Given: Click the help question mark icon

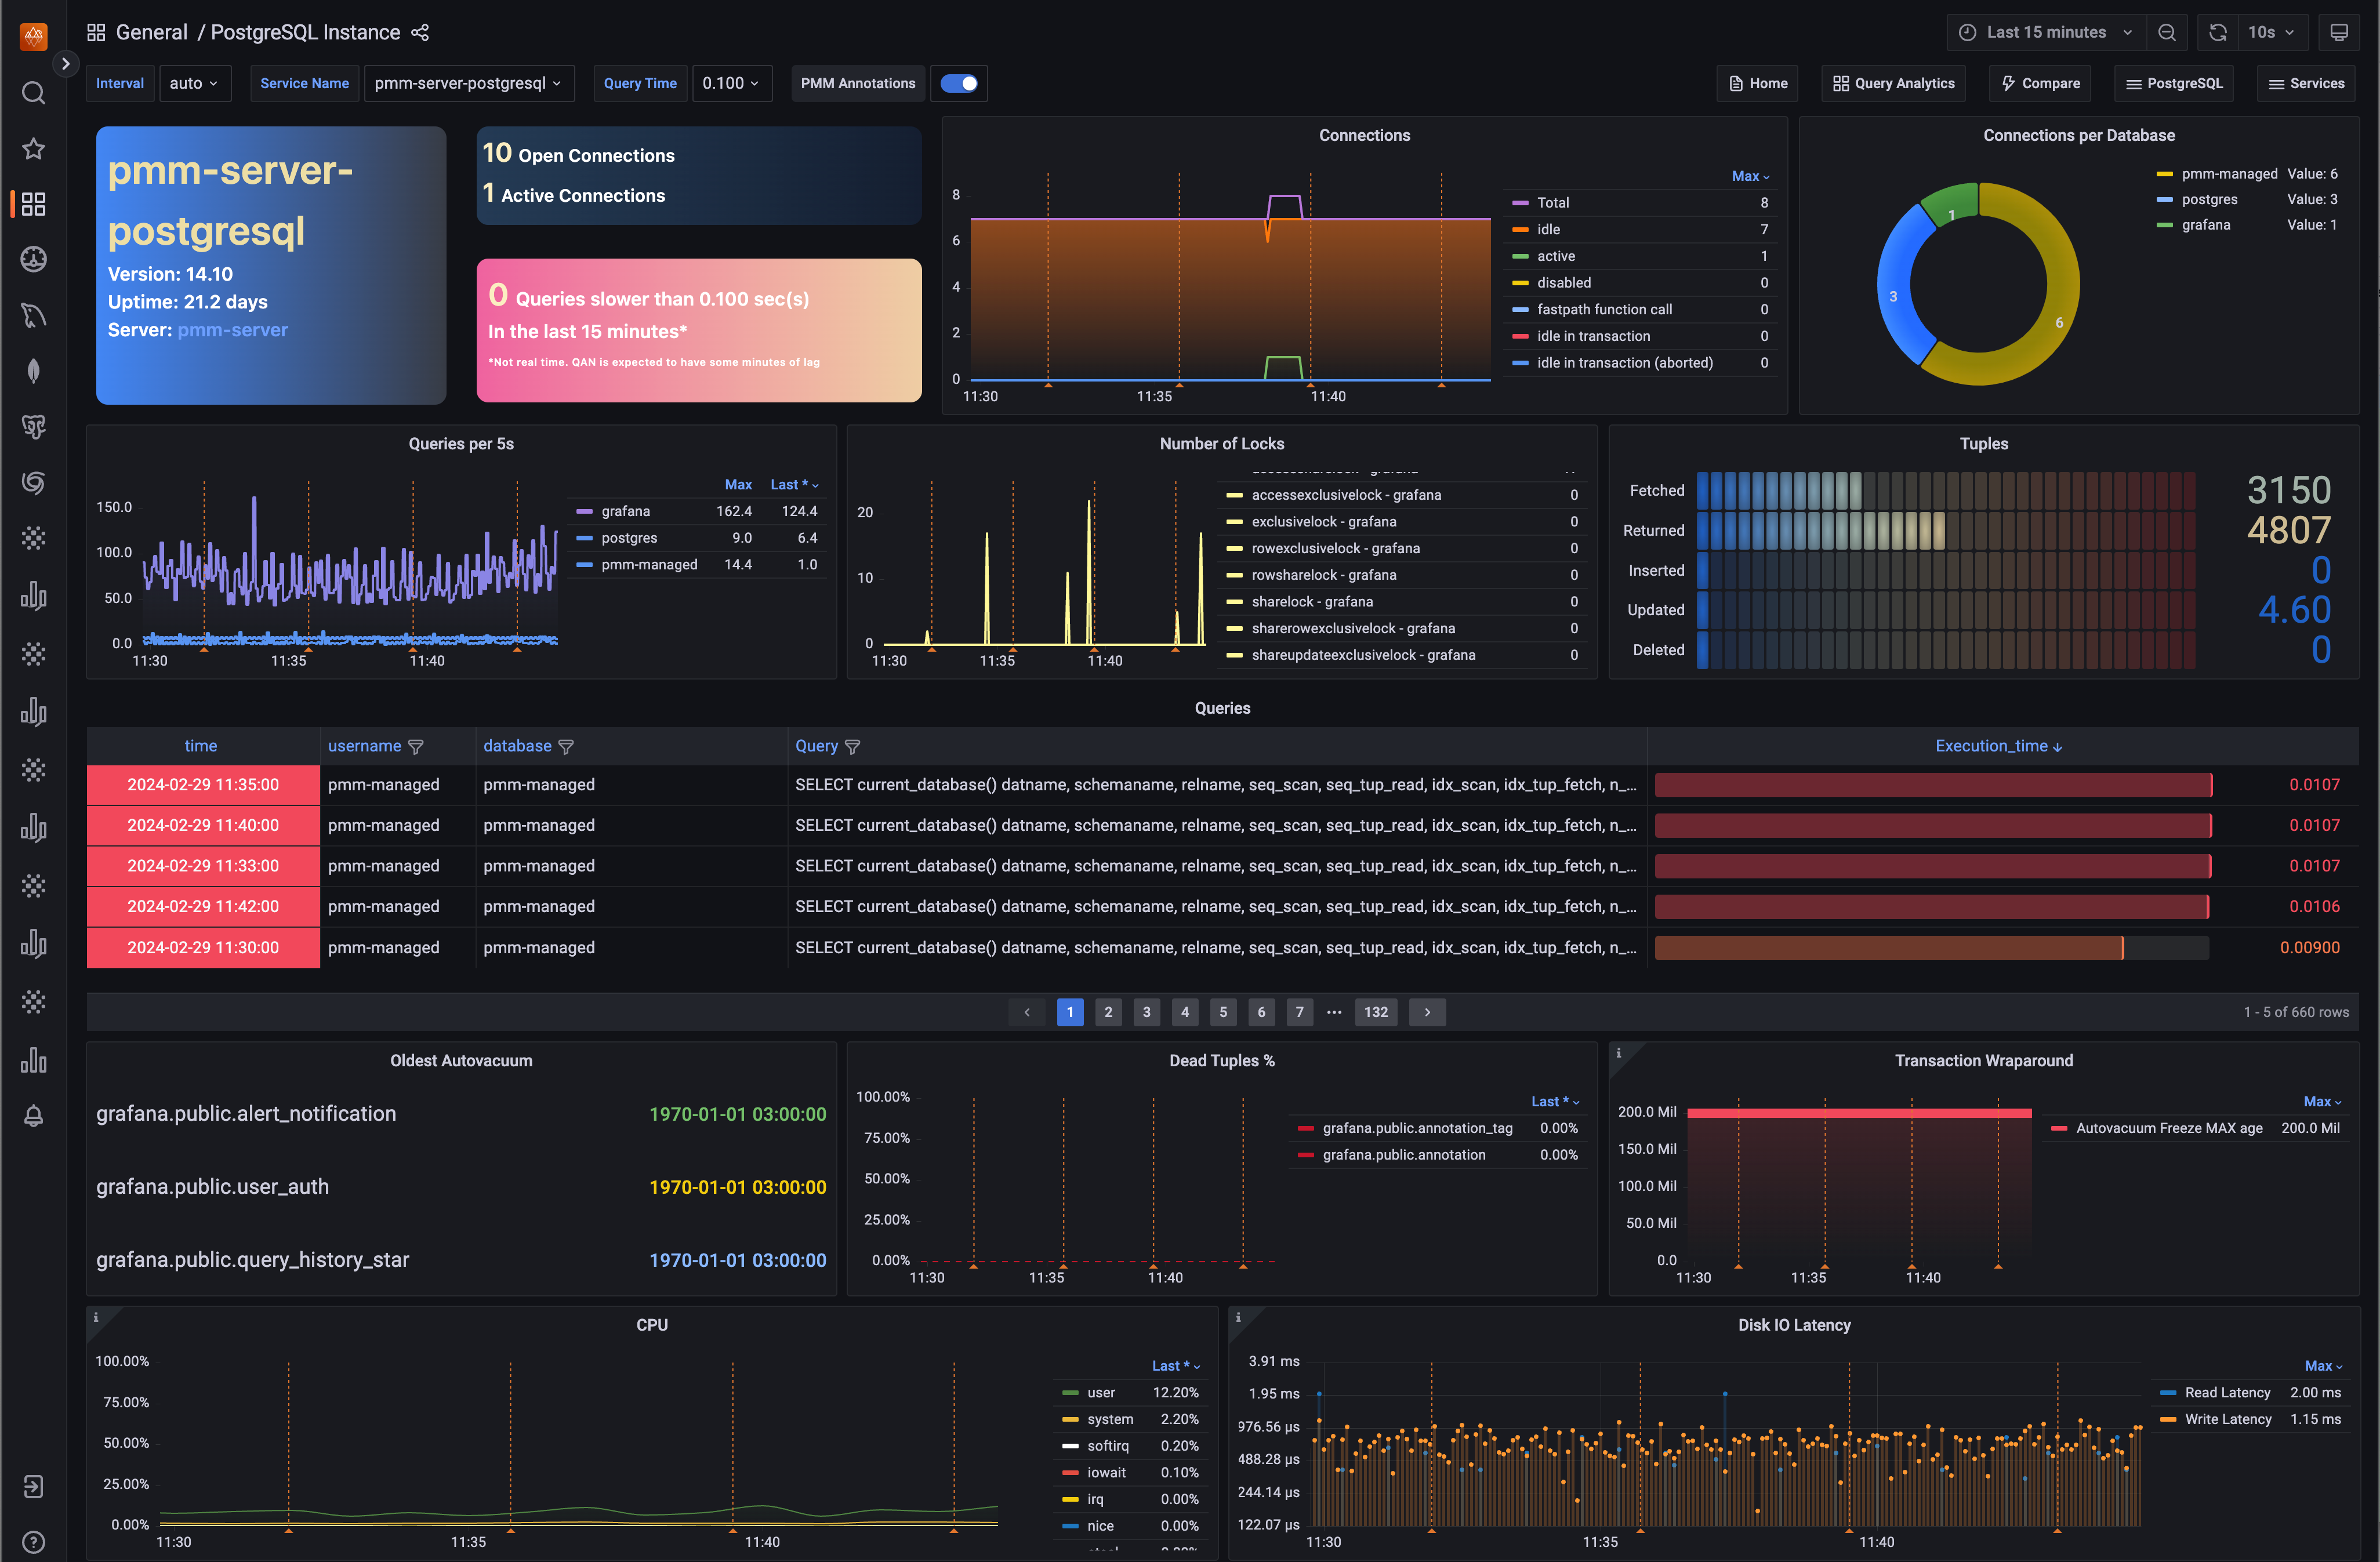Looking at the screenshot, I should coord(33,1541).
